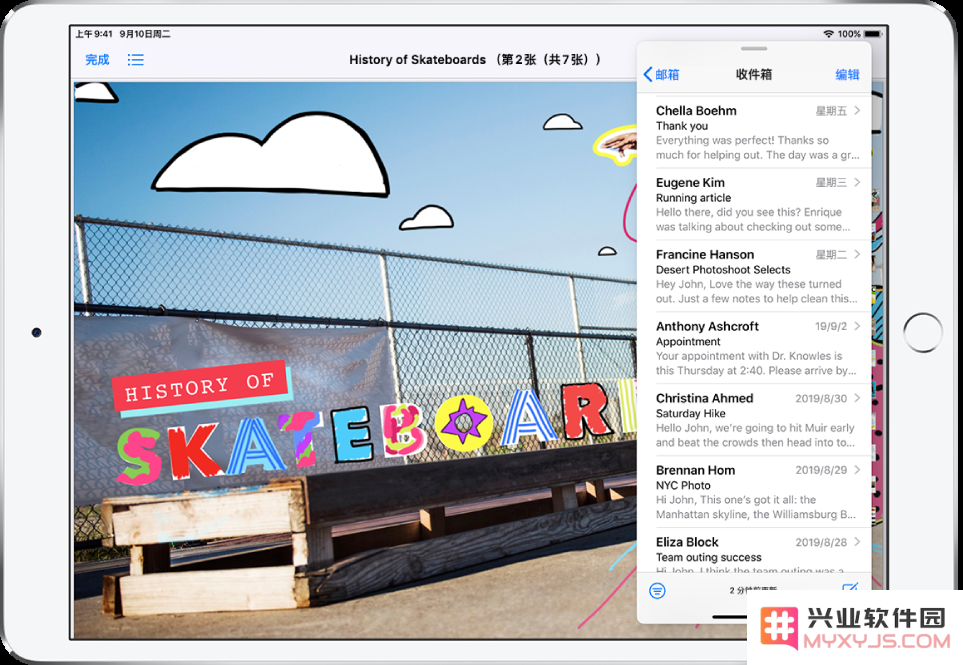The image size is (963, 665).
Task: Tap the chevron on Chella Boehm's row
Action: (857, 111)
